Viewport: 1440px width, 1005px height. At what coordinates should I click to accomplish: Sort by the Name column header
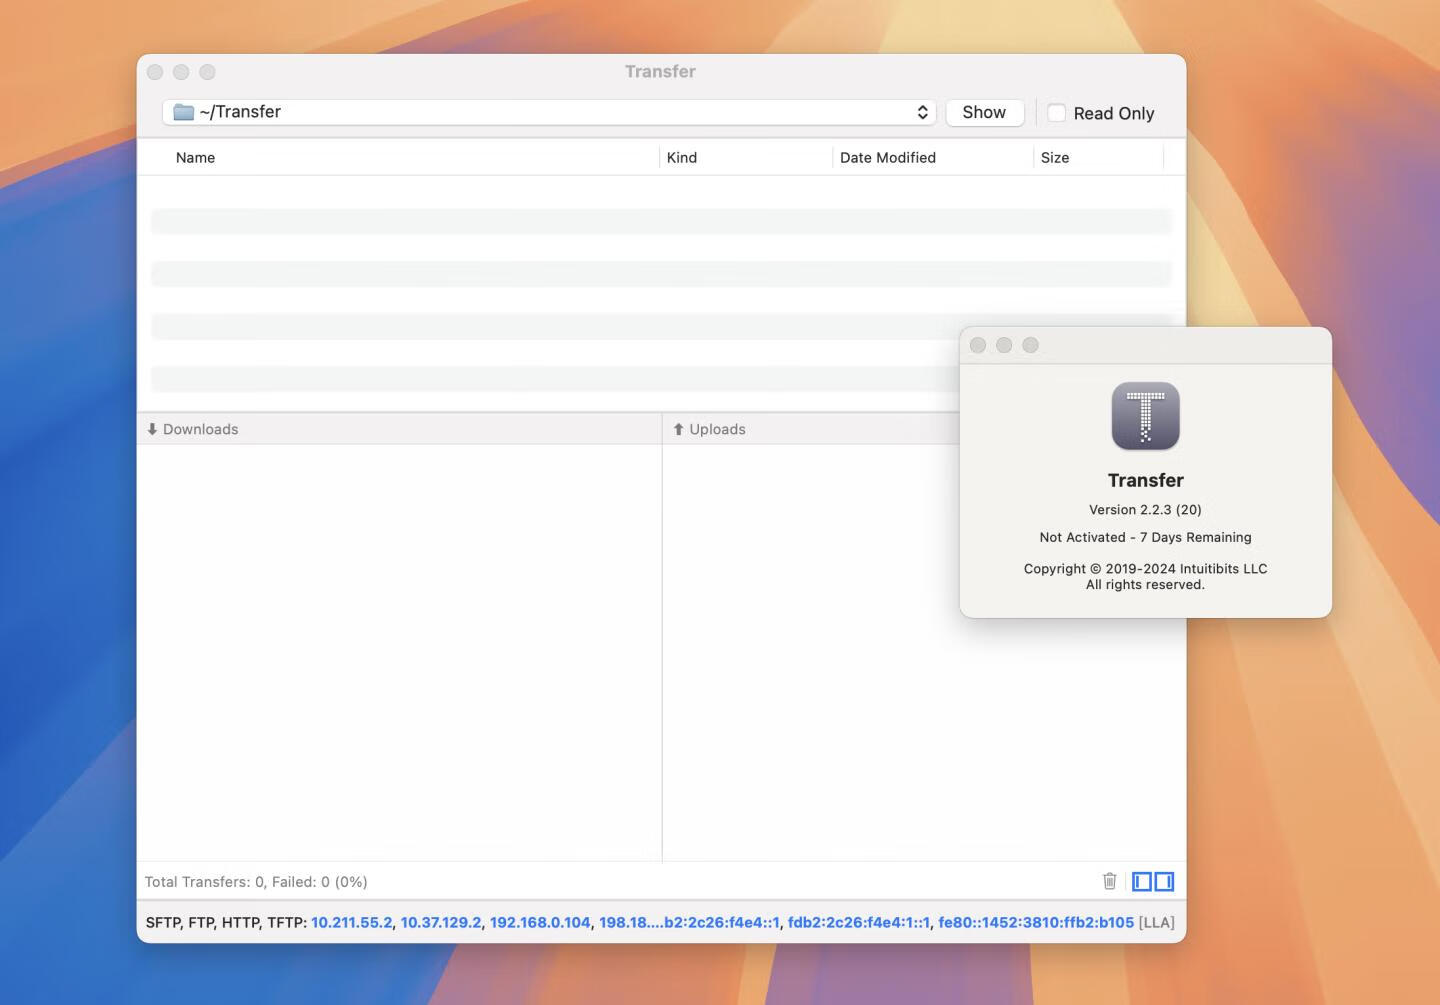(195, 157)
